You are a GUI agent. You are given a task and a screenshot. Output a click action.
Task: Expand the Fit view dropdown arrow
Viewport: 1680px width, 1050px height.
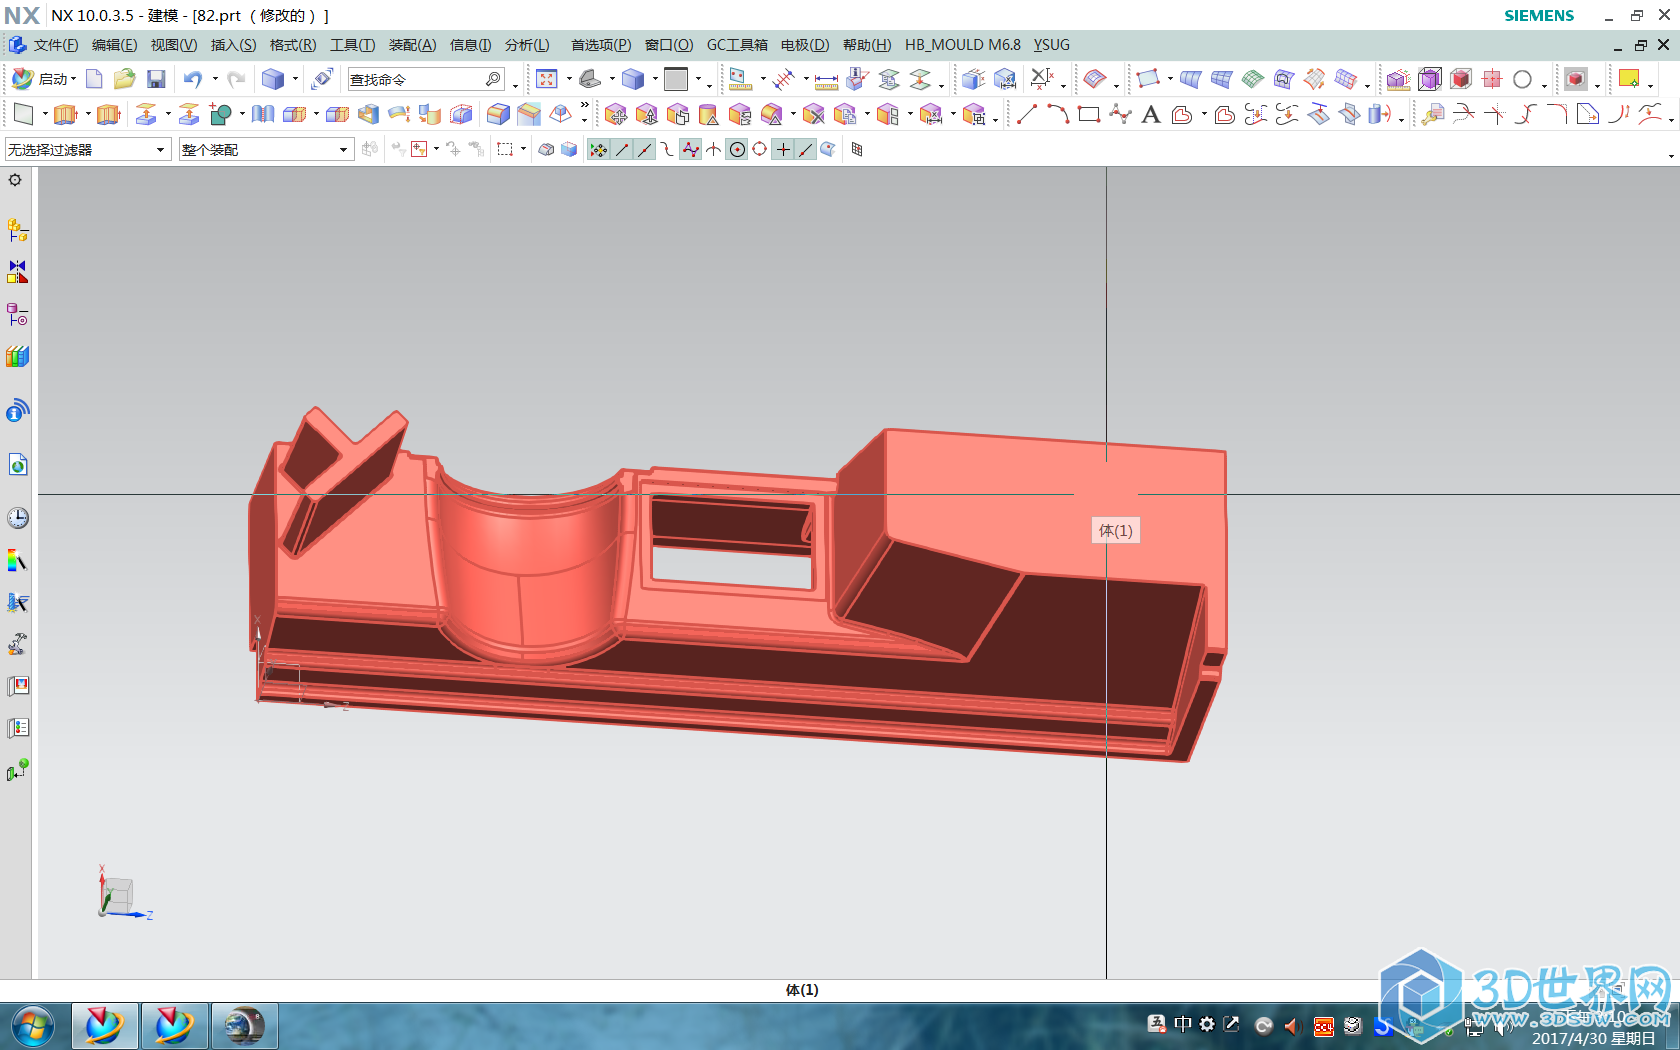(x=568, y=79)
